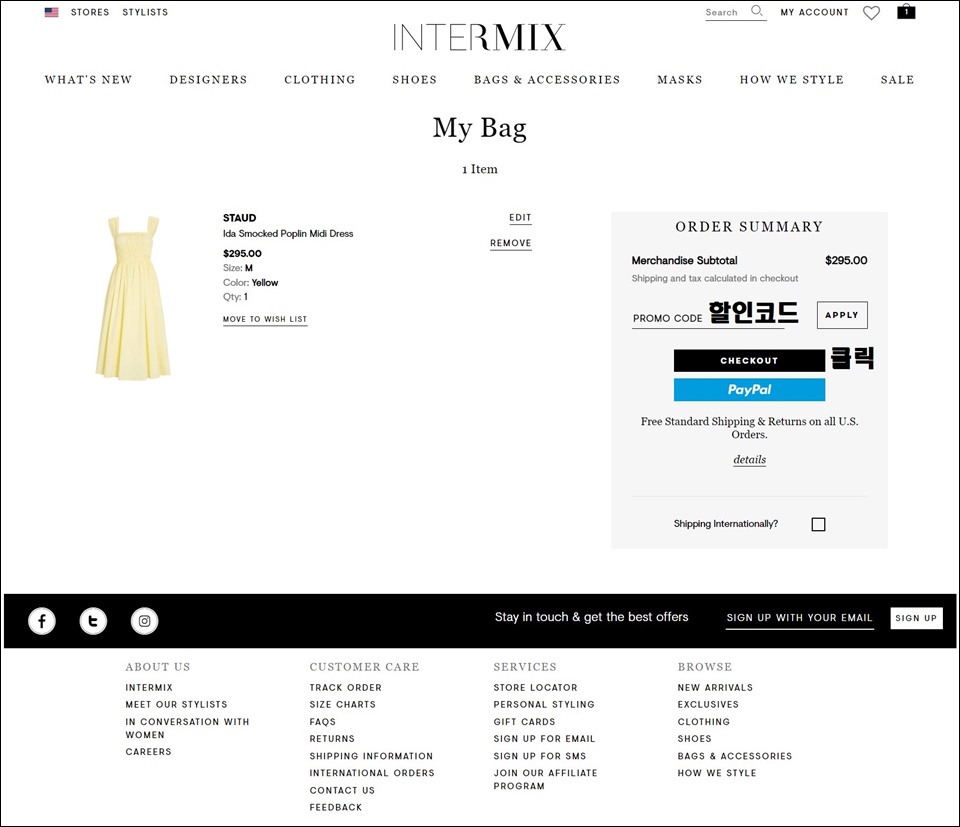Open the Intermix footer link

tap(149, 688)
